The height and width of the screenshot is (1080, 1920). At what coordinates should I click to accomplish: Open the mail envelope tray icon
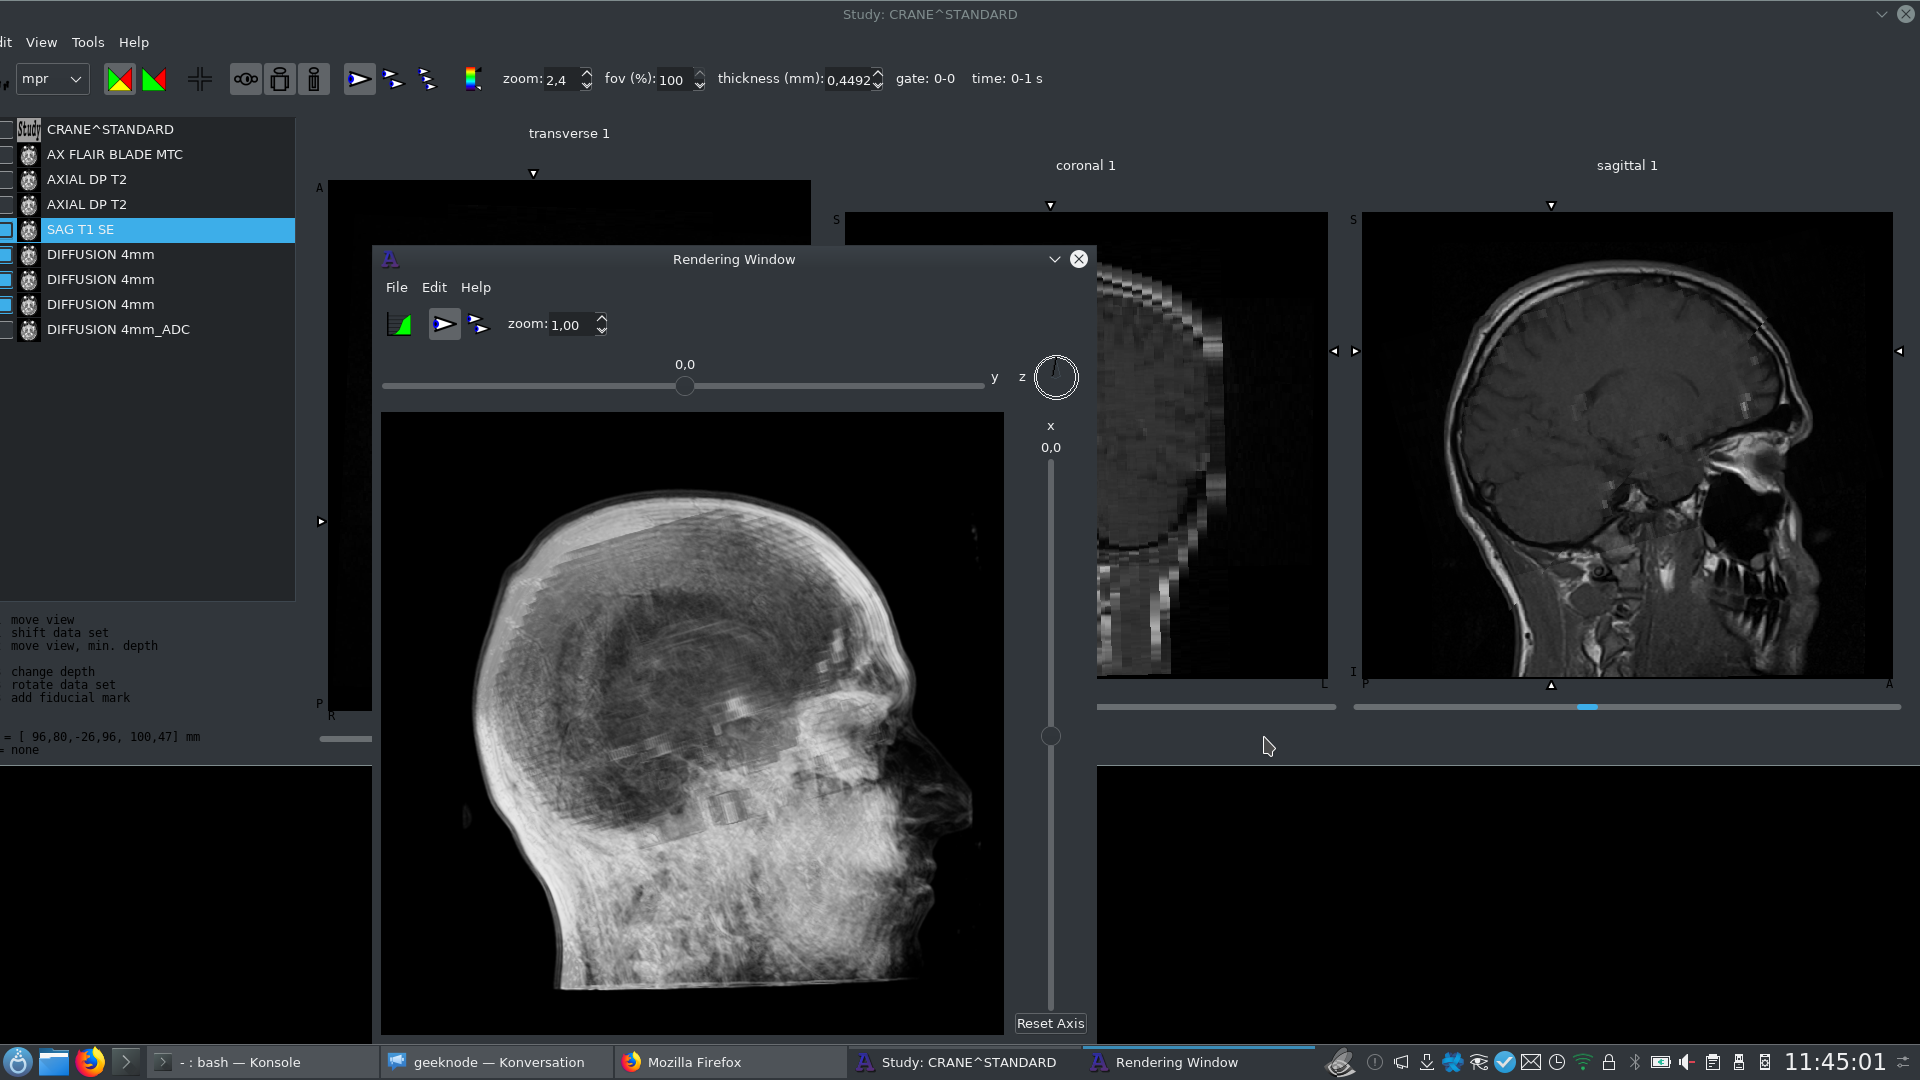click(1531, 1062)
